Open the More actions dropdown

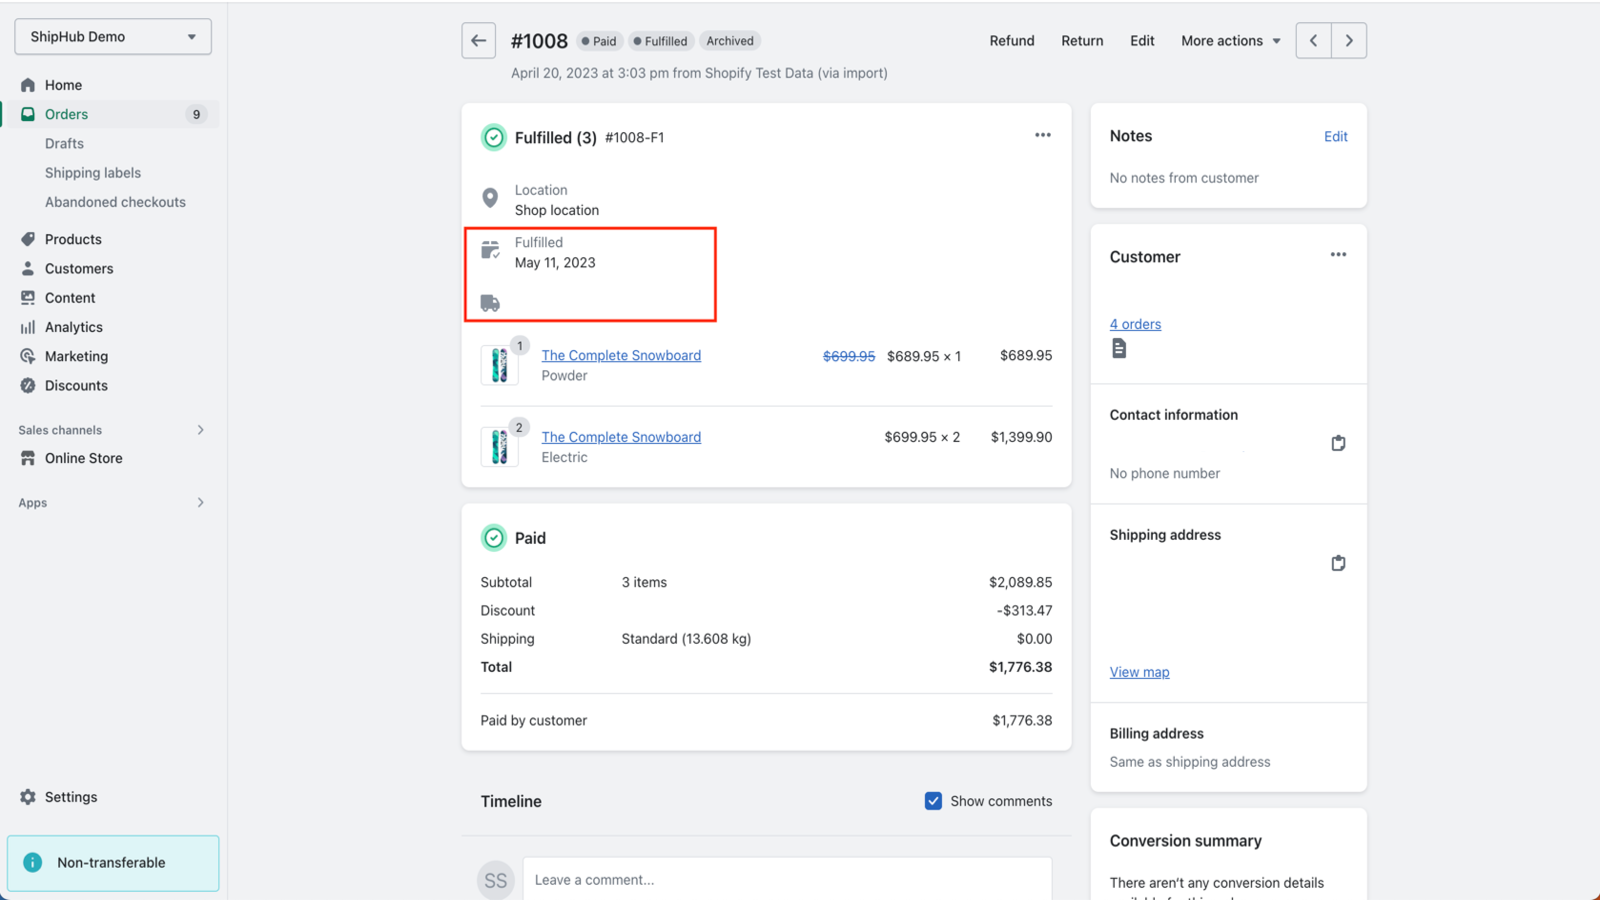pyautogui.click(x=1229, y=40)
